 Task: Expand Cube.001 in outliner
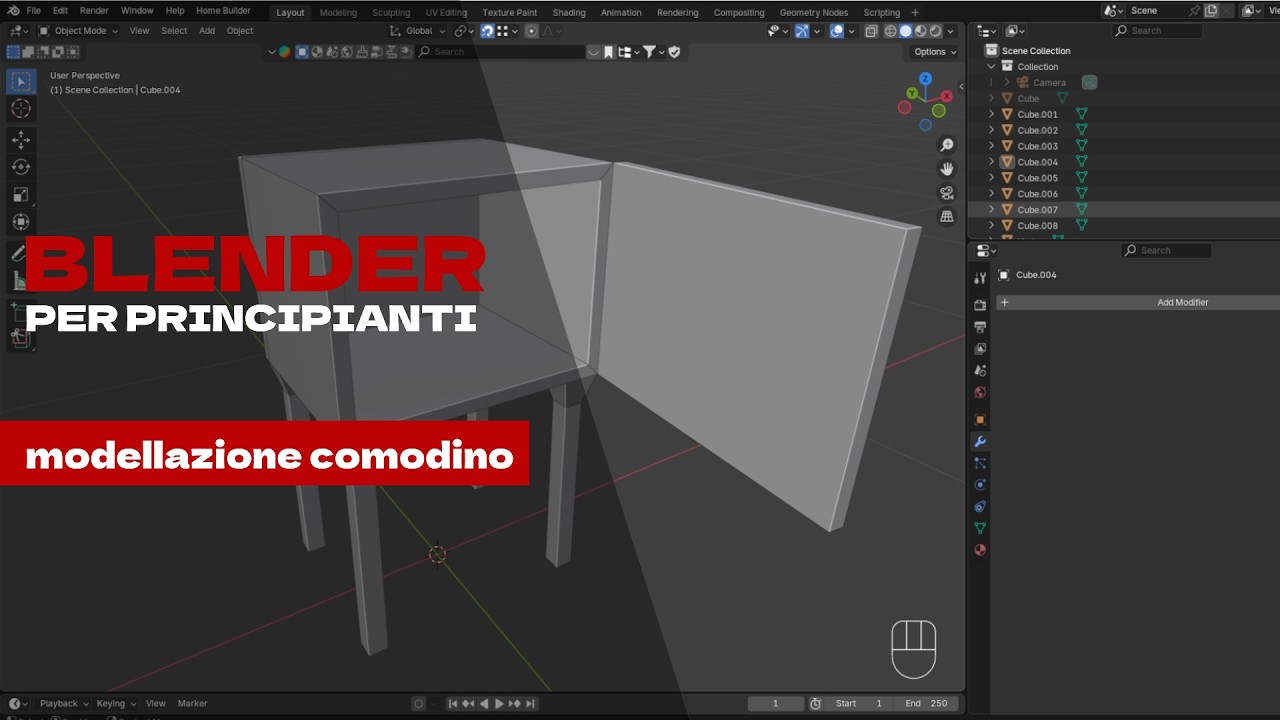[992, 114]
